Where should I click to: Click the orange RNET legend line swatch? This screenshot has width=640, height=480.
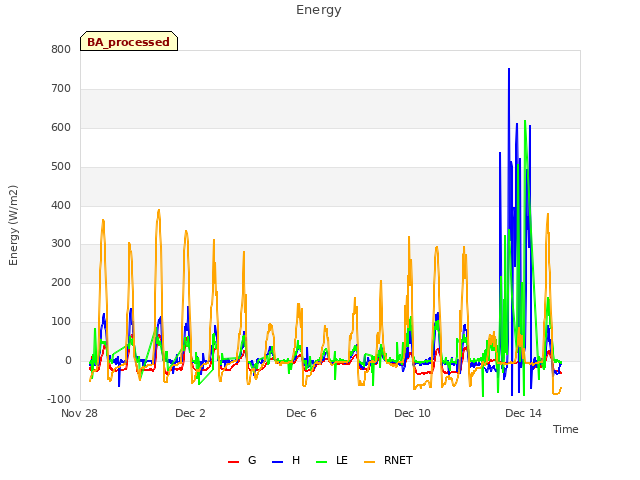tap(369, 462)
